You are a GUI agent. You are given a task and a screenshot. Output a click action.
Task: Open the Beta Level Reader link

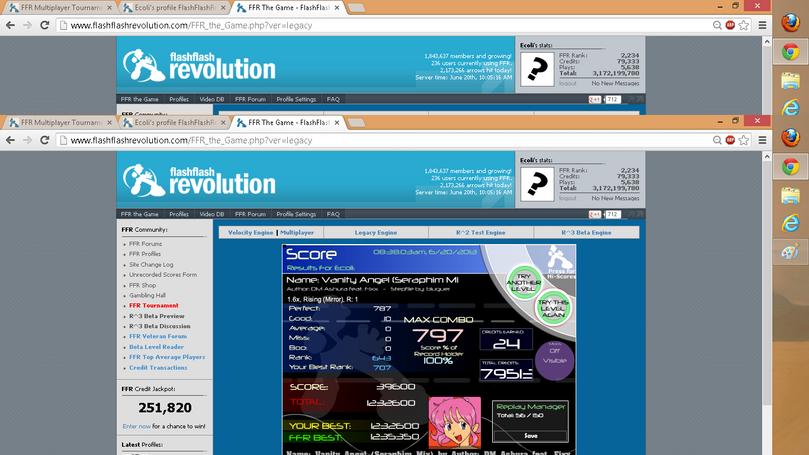click(156, 347)
